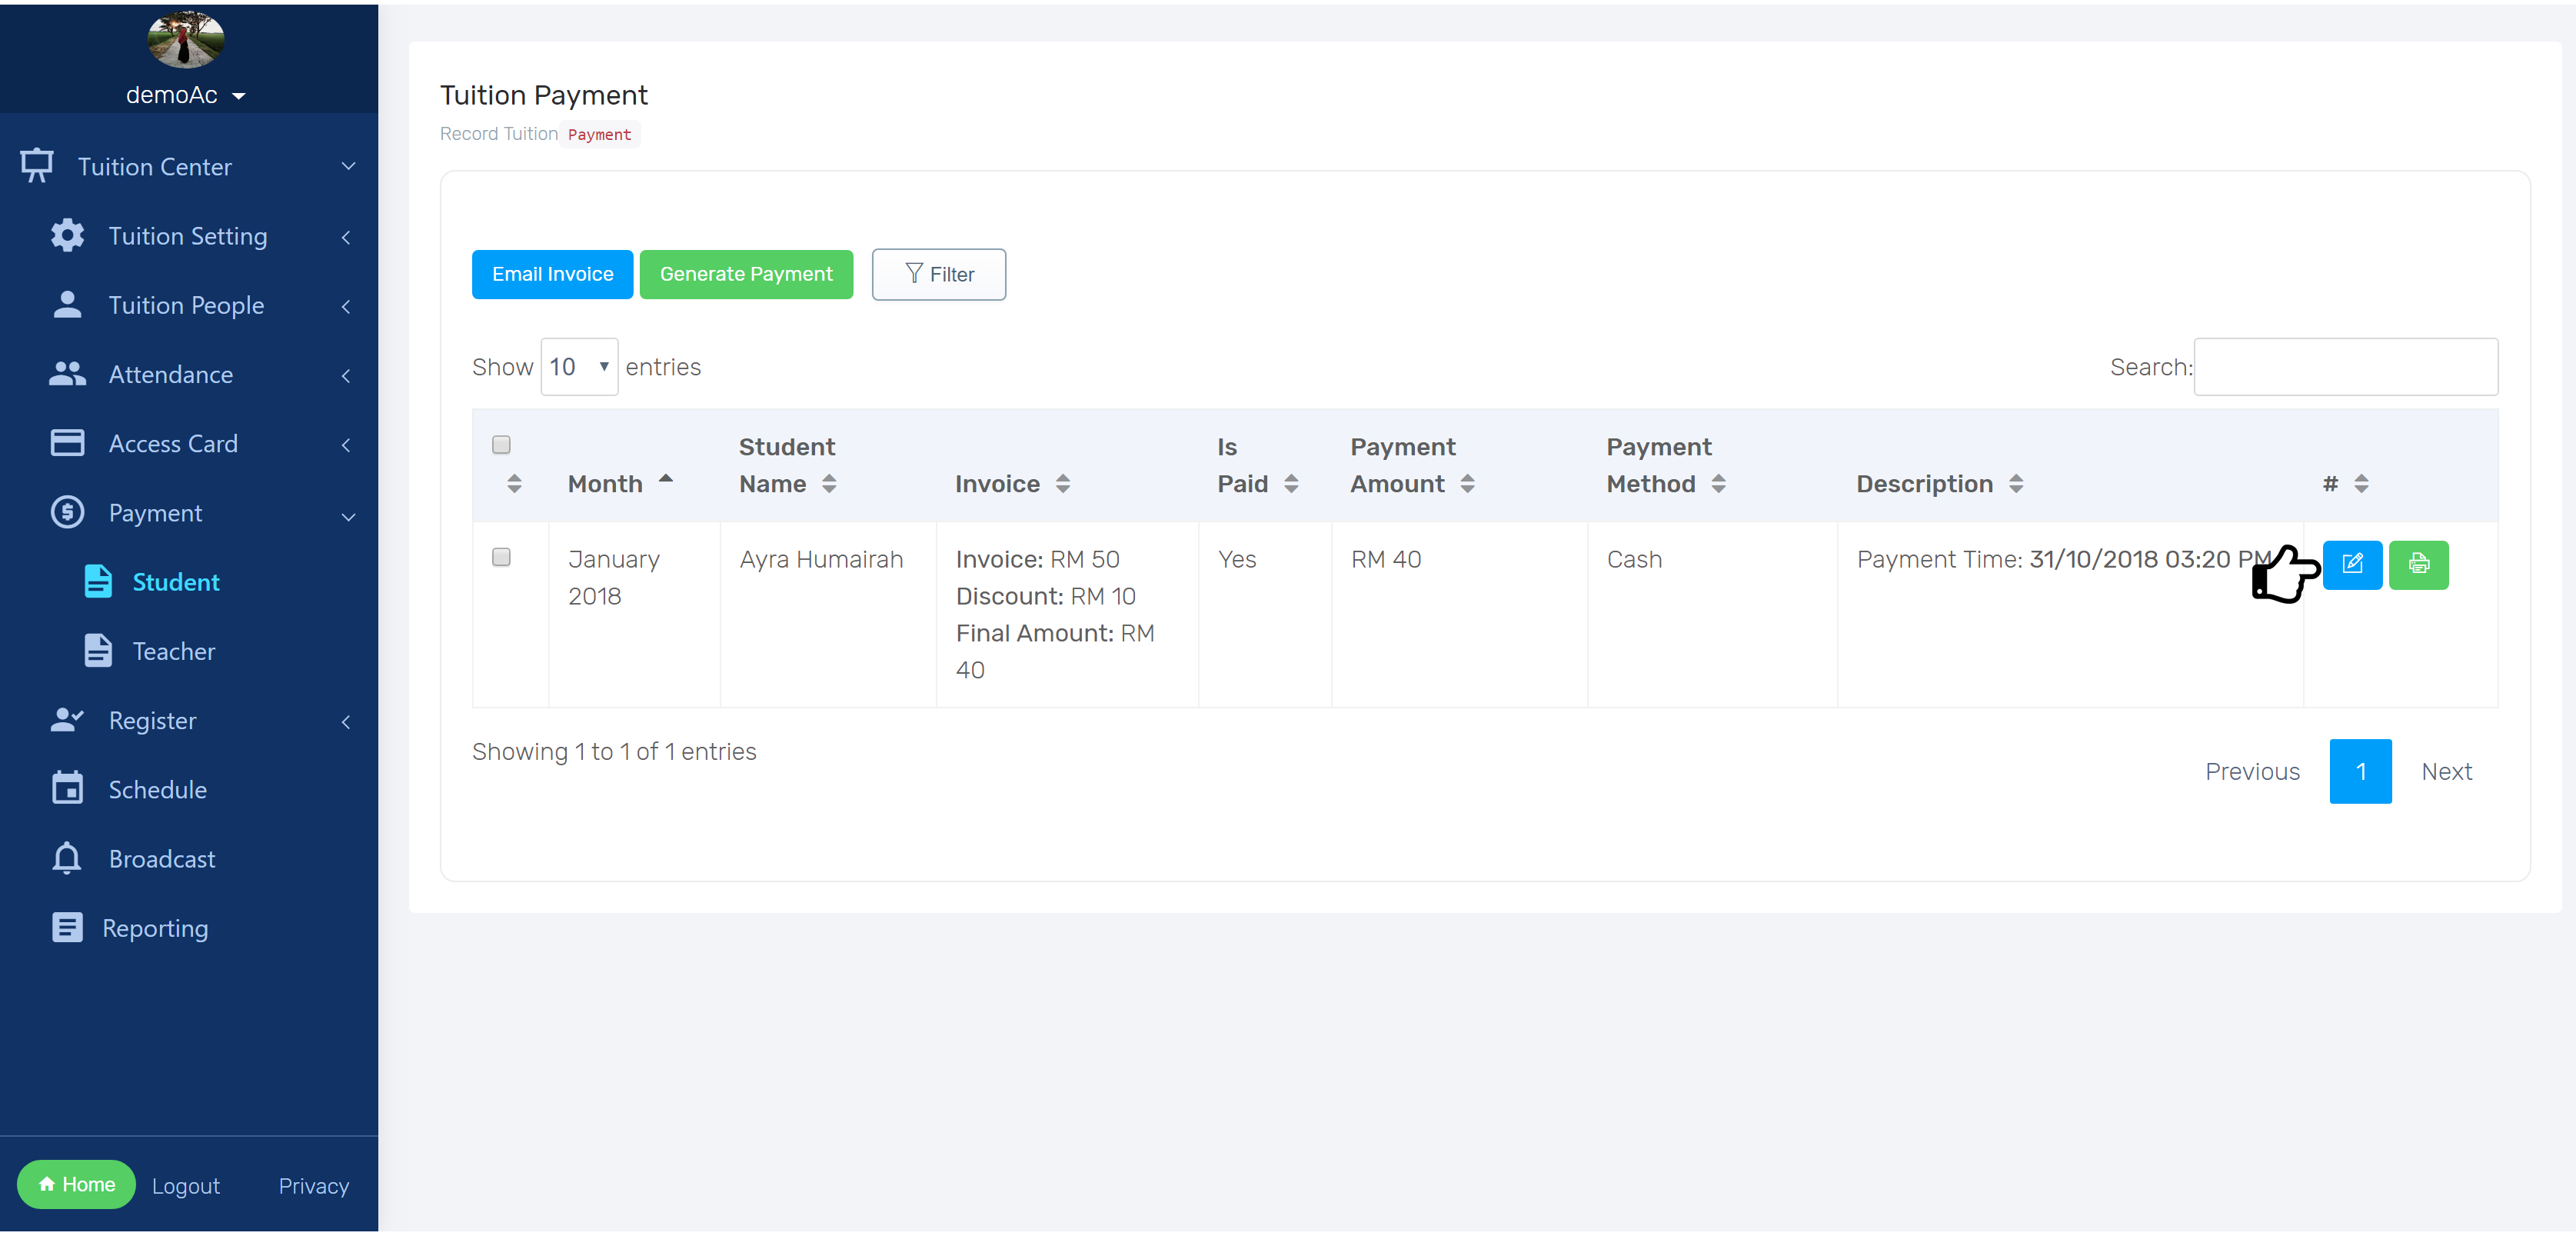Click sort arrows under the header checkbox
This screenshot has height=1236, width=2576.
click(x=514, y=484)
